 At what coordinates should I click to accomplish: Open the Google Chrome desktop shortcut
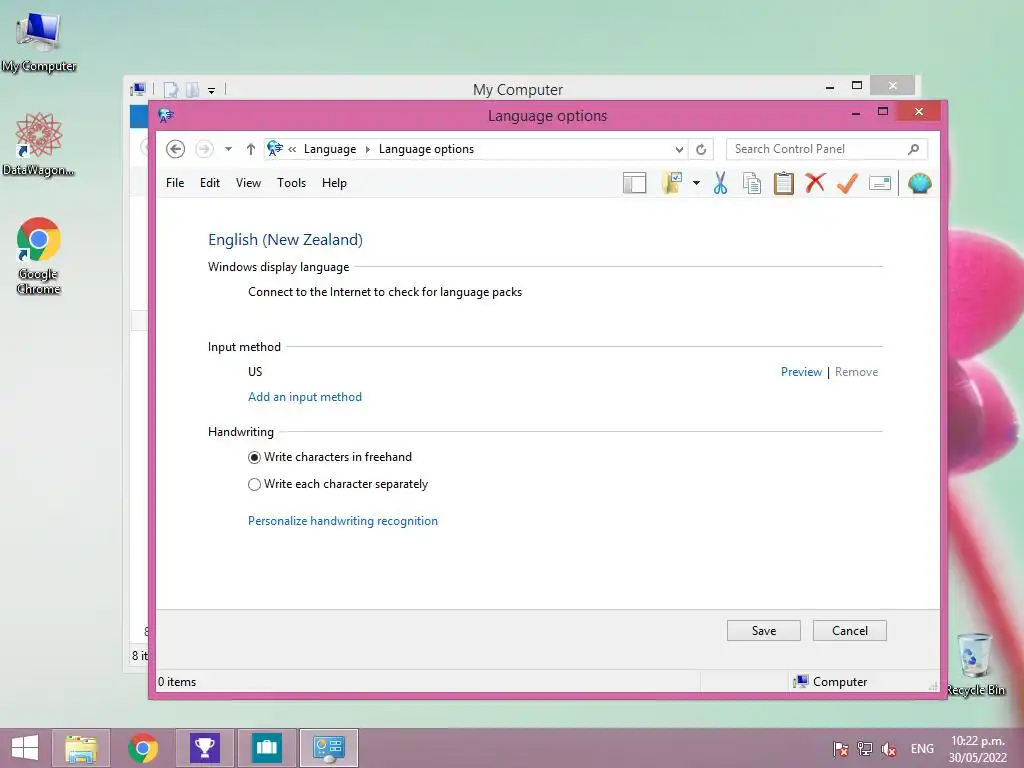click(39, 256)
